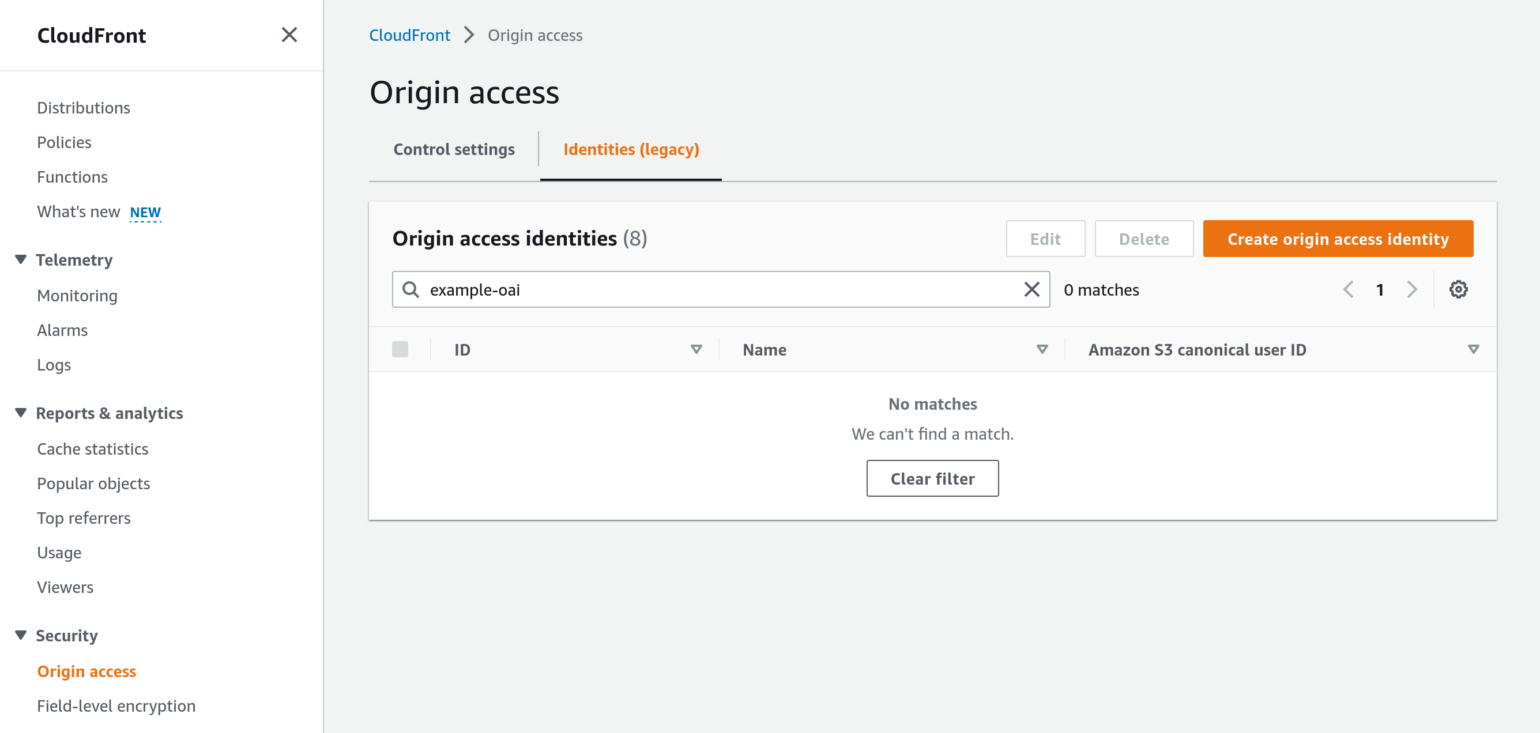Viewport: 1540px width, 733px height.
Task: Open Top referrers report
Action: click(84, 518)
